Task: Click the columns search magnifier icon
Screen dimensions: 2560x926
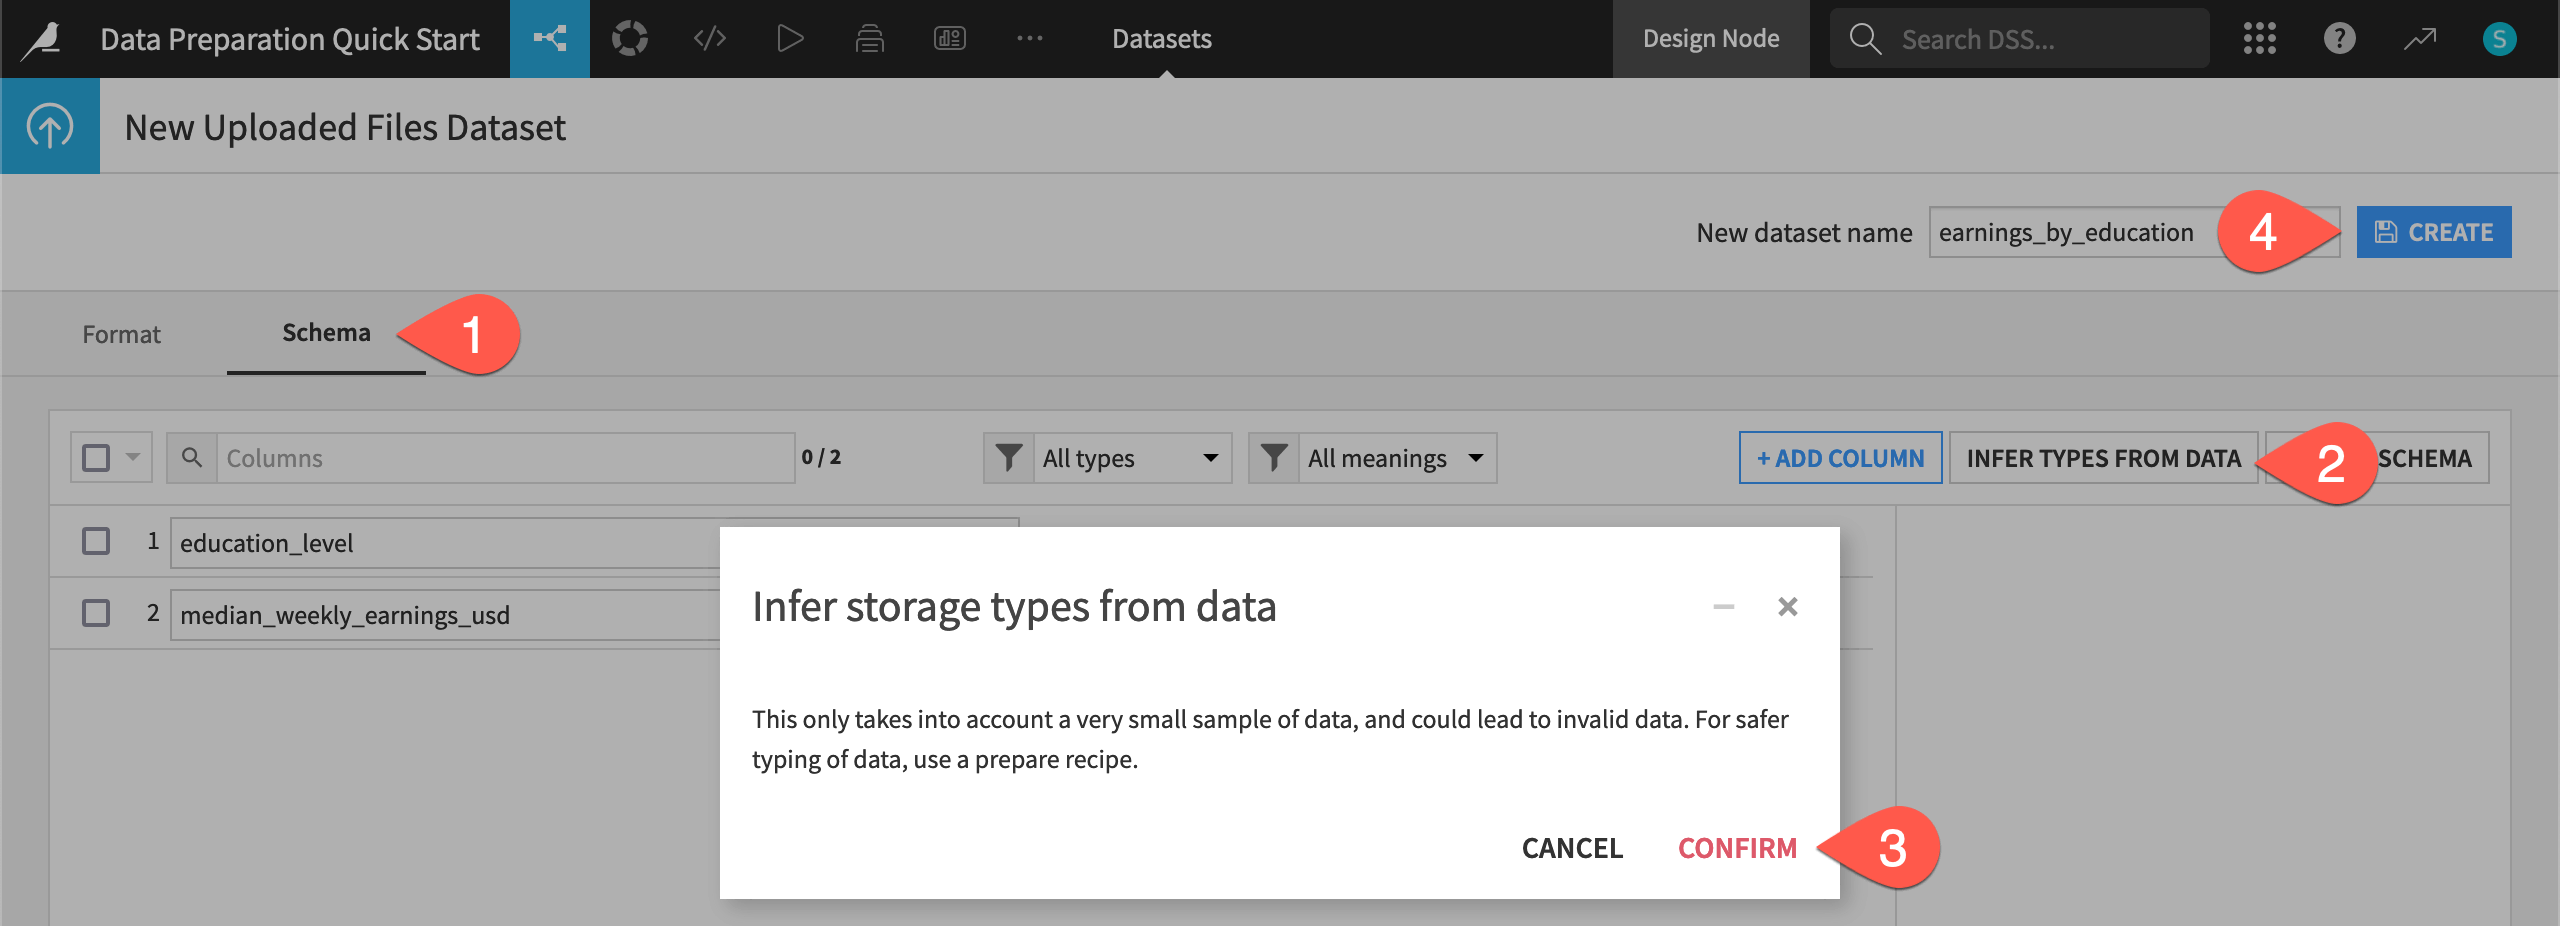Action: (192, 458)
